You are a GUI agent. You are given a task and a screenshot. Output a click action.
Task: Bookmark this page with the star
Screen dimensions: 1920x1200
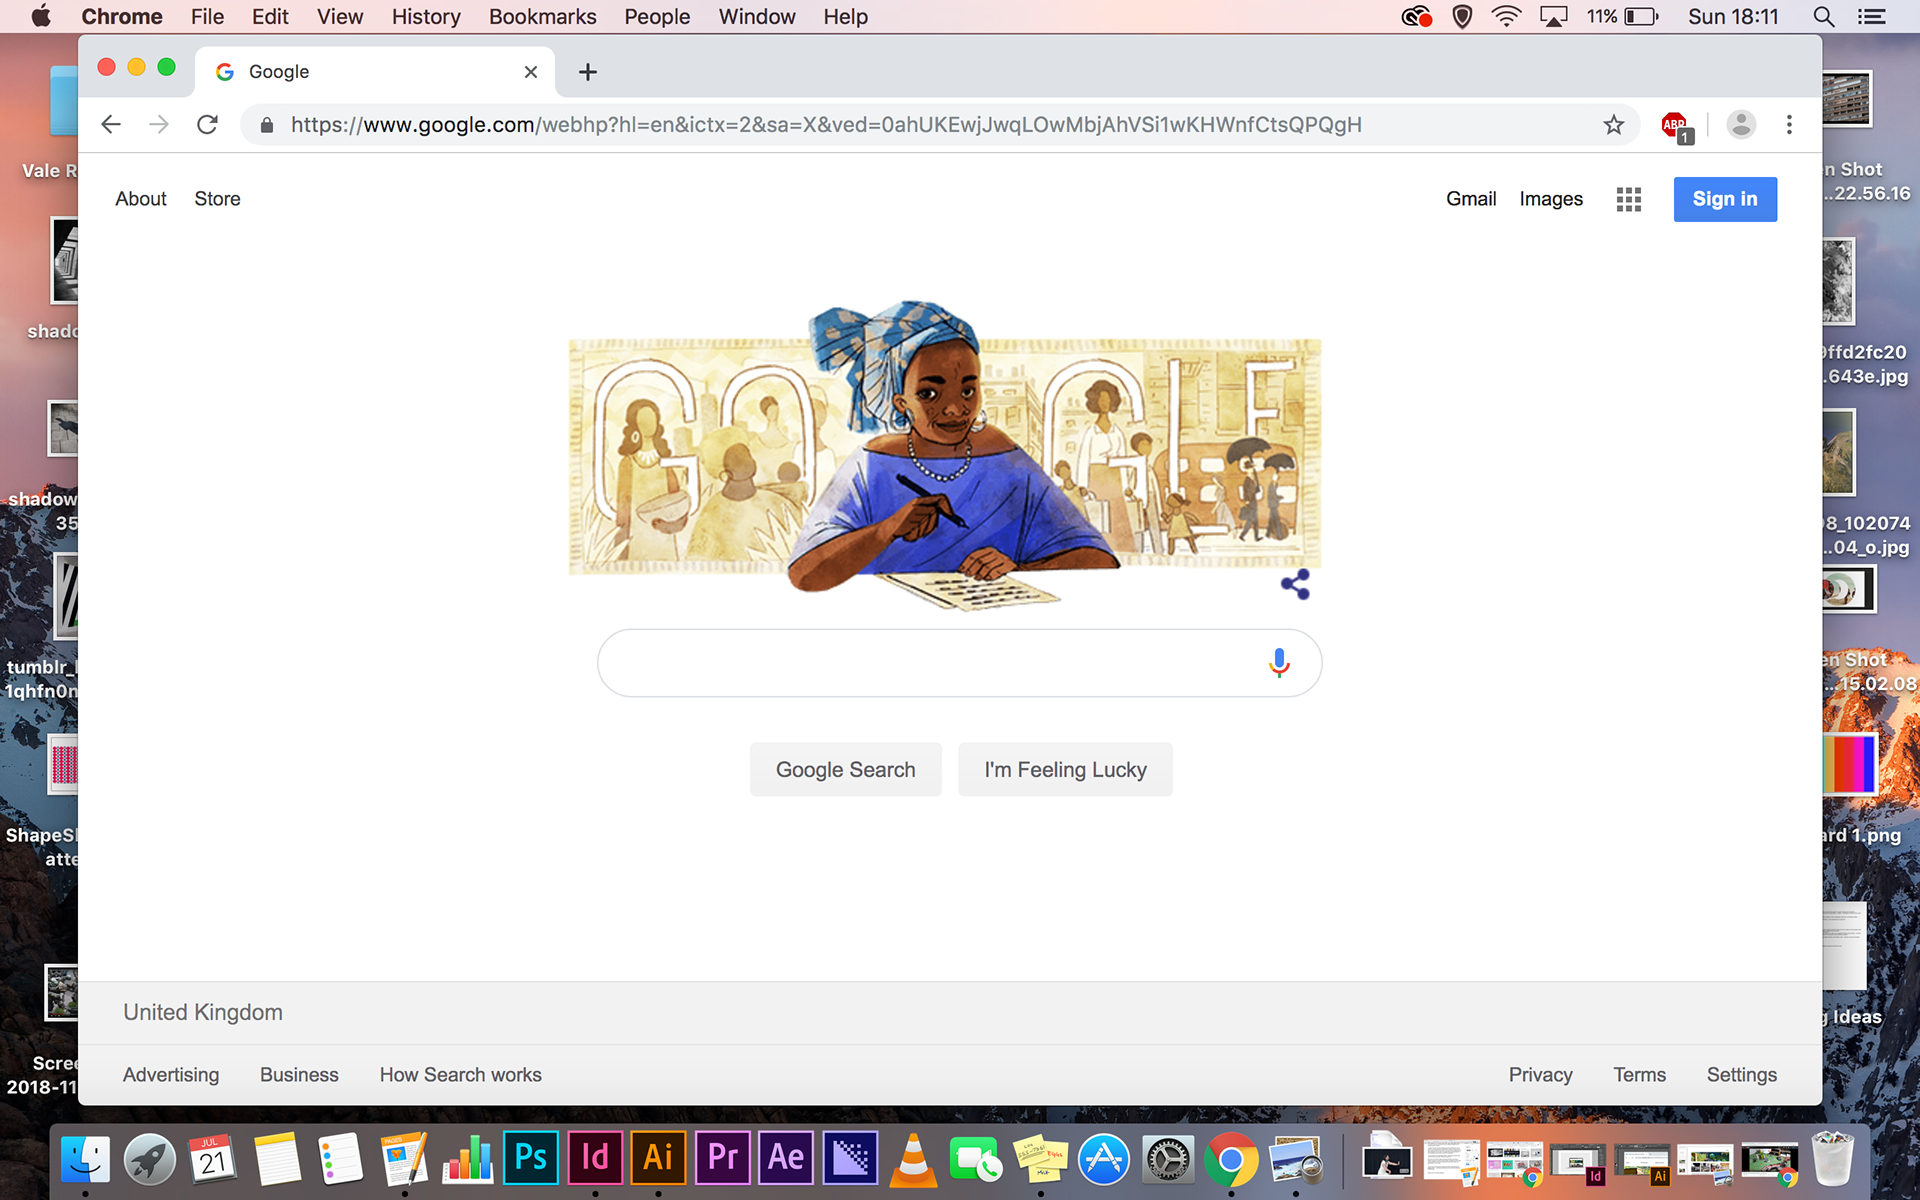[x=1613, y=125]
